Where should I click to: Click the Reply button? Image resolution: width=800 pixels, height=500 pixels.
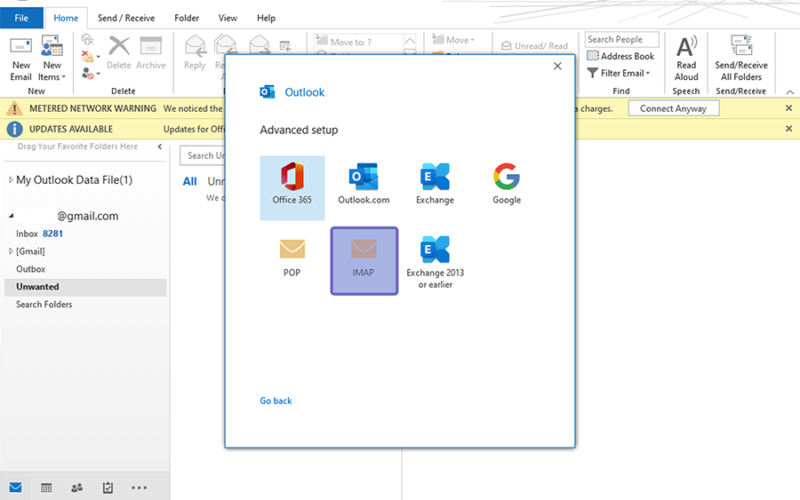tap(195, 53)
